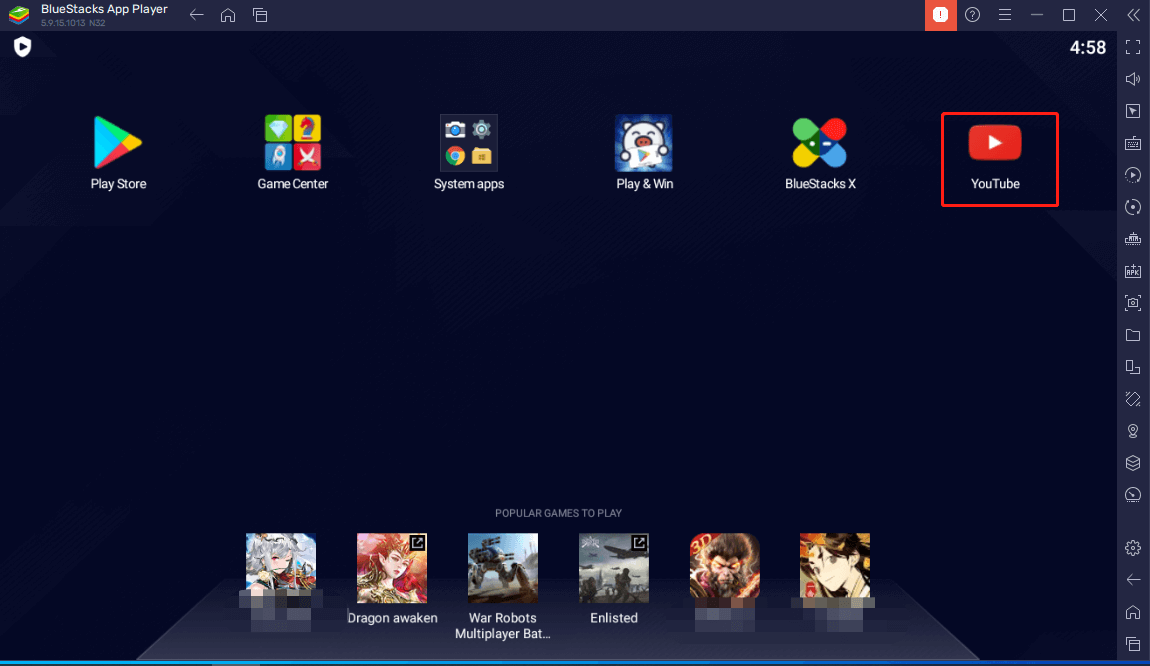The width and height of the screenshot is (1150, 666).
Task: Click the 4:58 clock display
Action: (1087, 48)
